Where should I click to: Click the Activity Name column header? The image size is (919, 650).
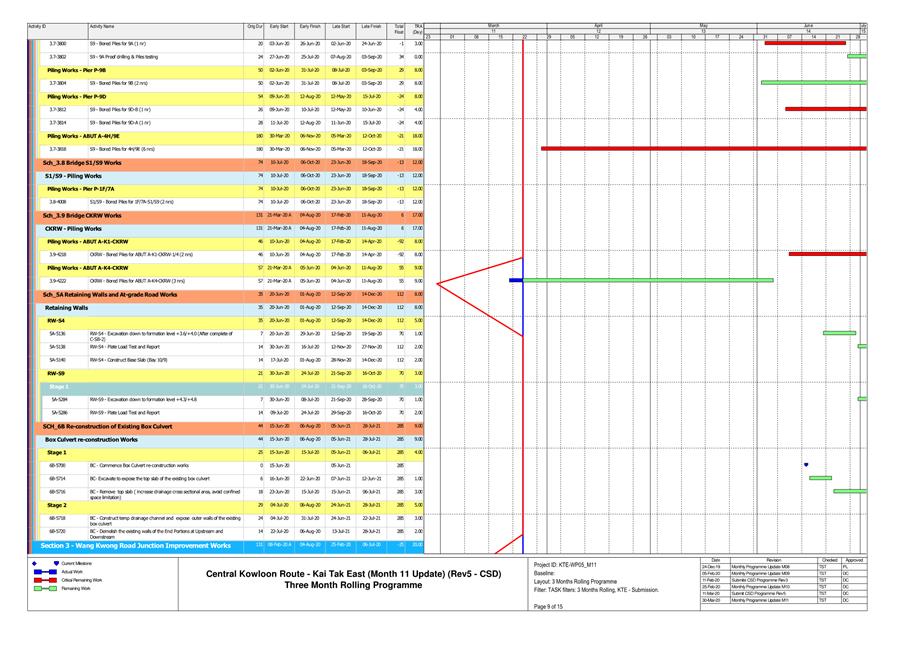pos(102,25)
